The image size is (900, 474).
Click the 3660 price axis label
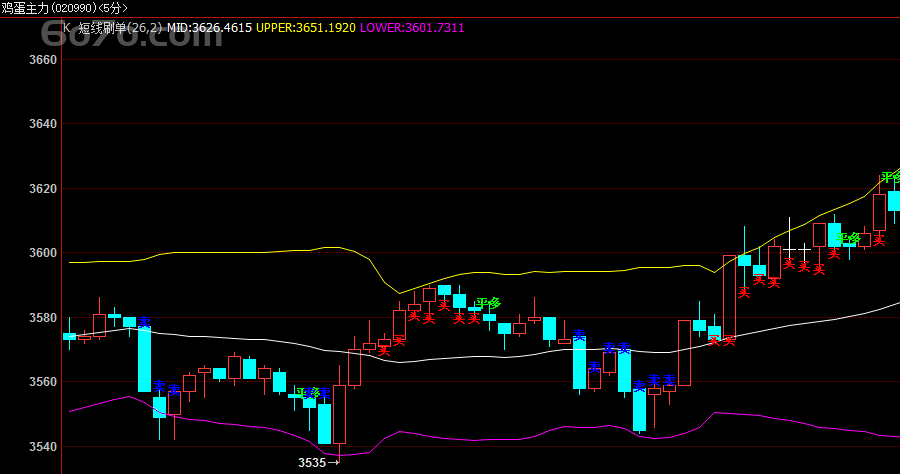click(x=43, y=60)
